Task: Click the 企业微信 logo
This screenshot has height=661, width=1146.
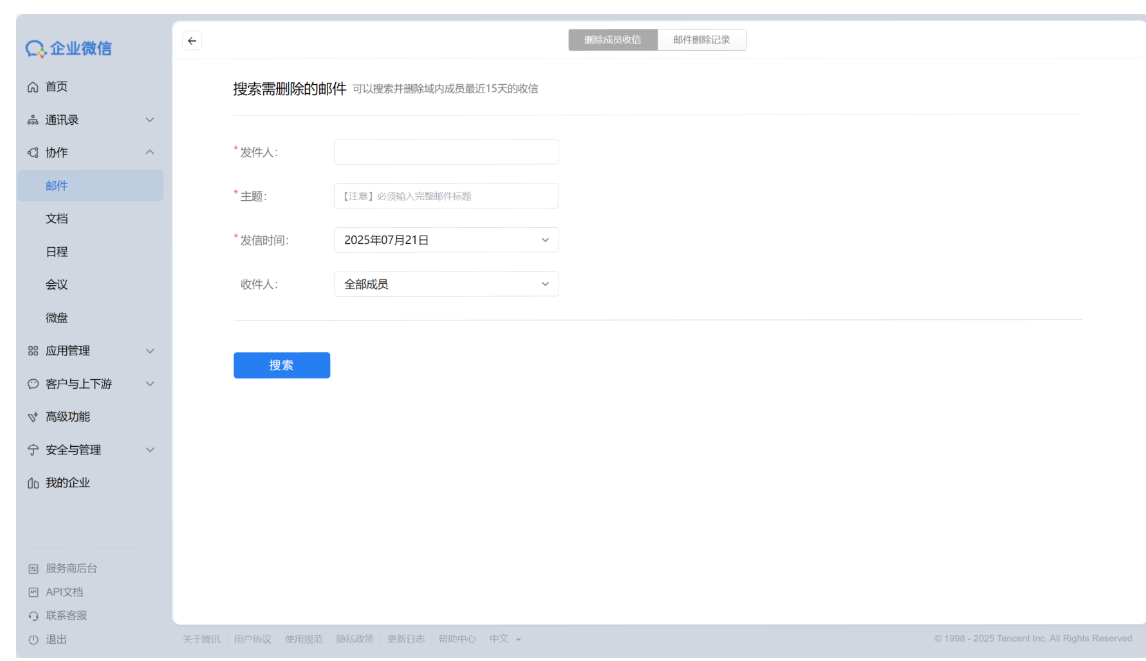Action: 69,48
